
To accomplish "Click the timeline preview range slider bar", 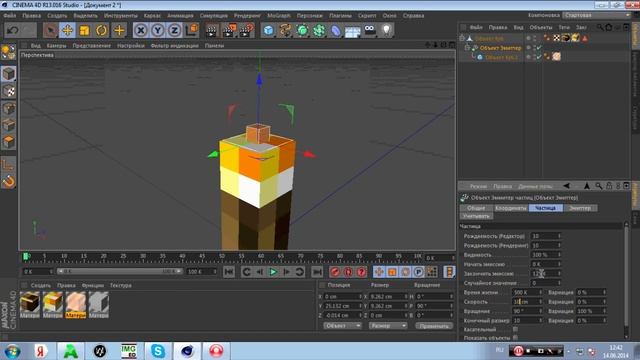I will click(120, 271).
